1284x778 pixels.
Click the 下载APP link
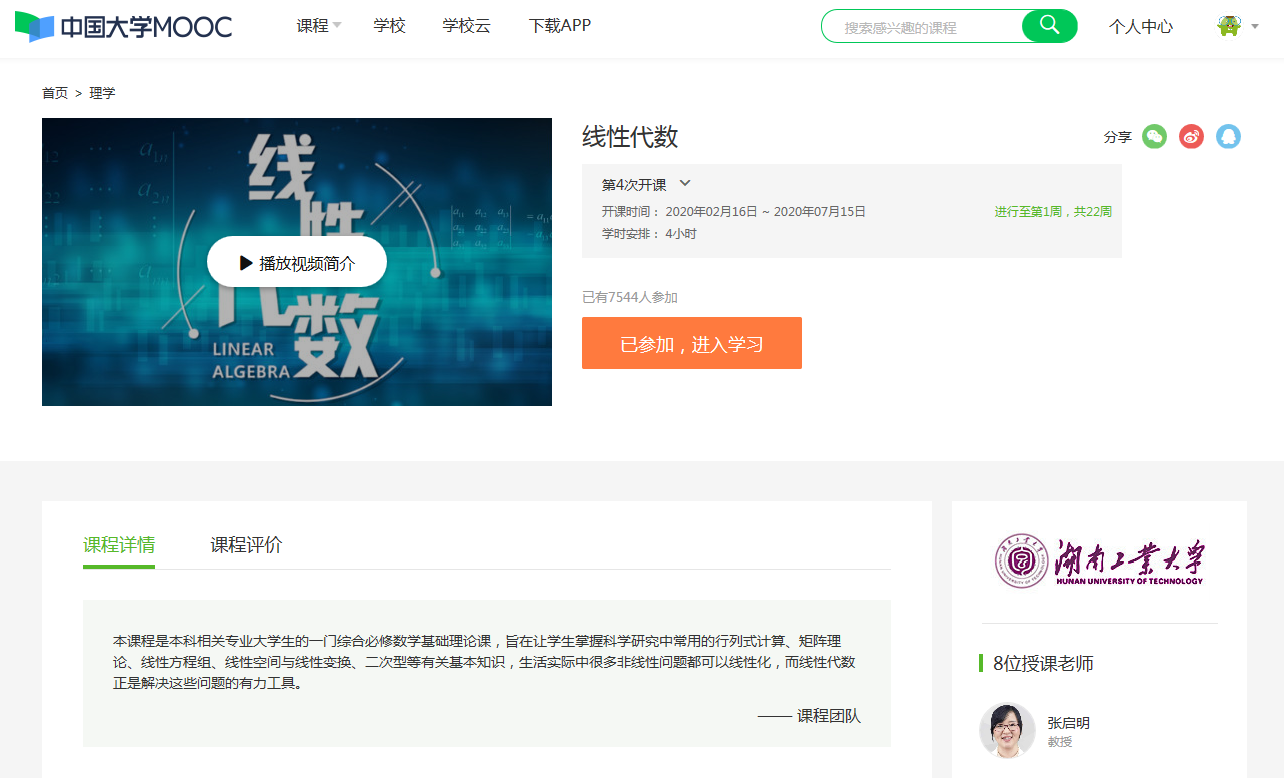(559, 26)
